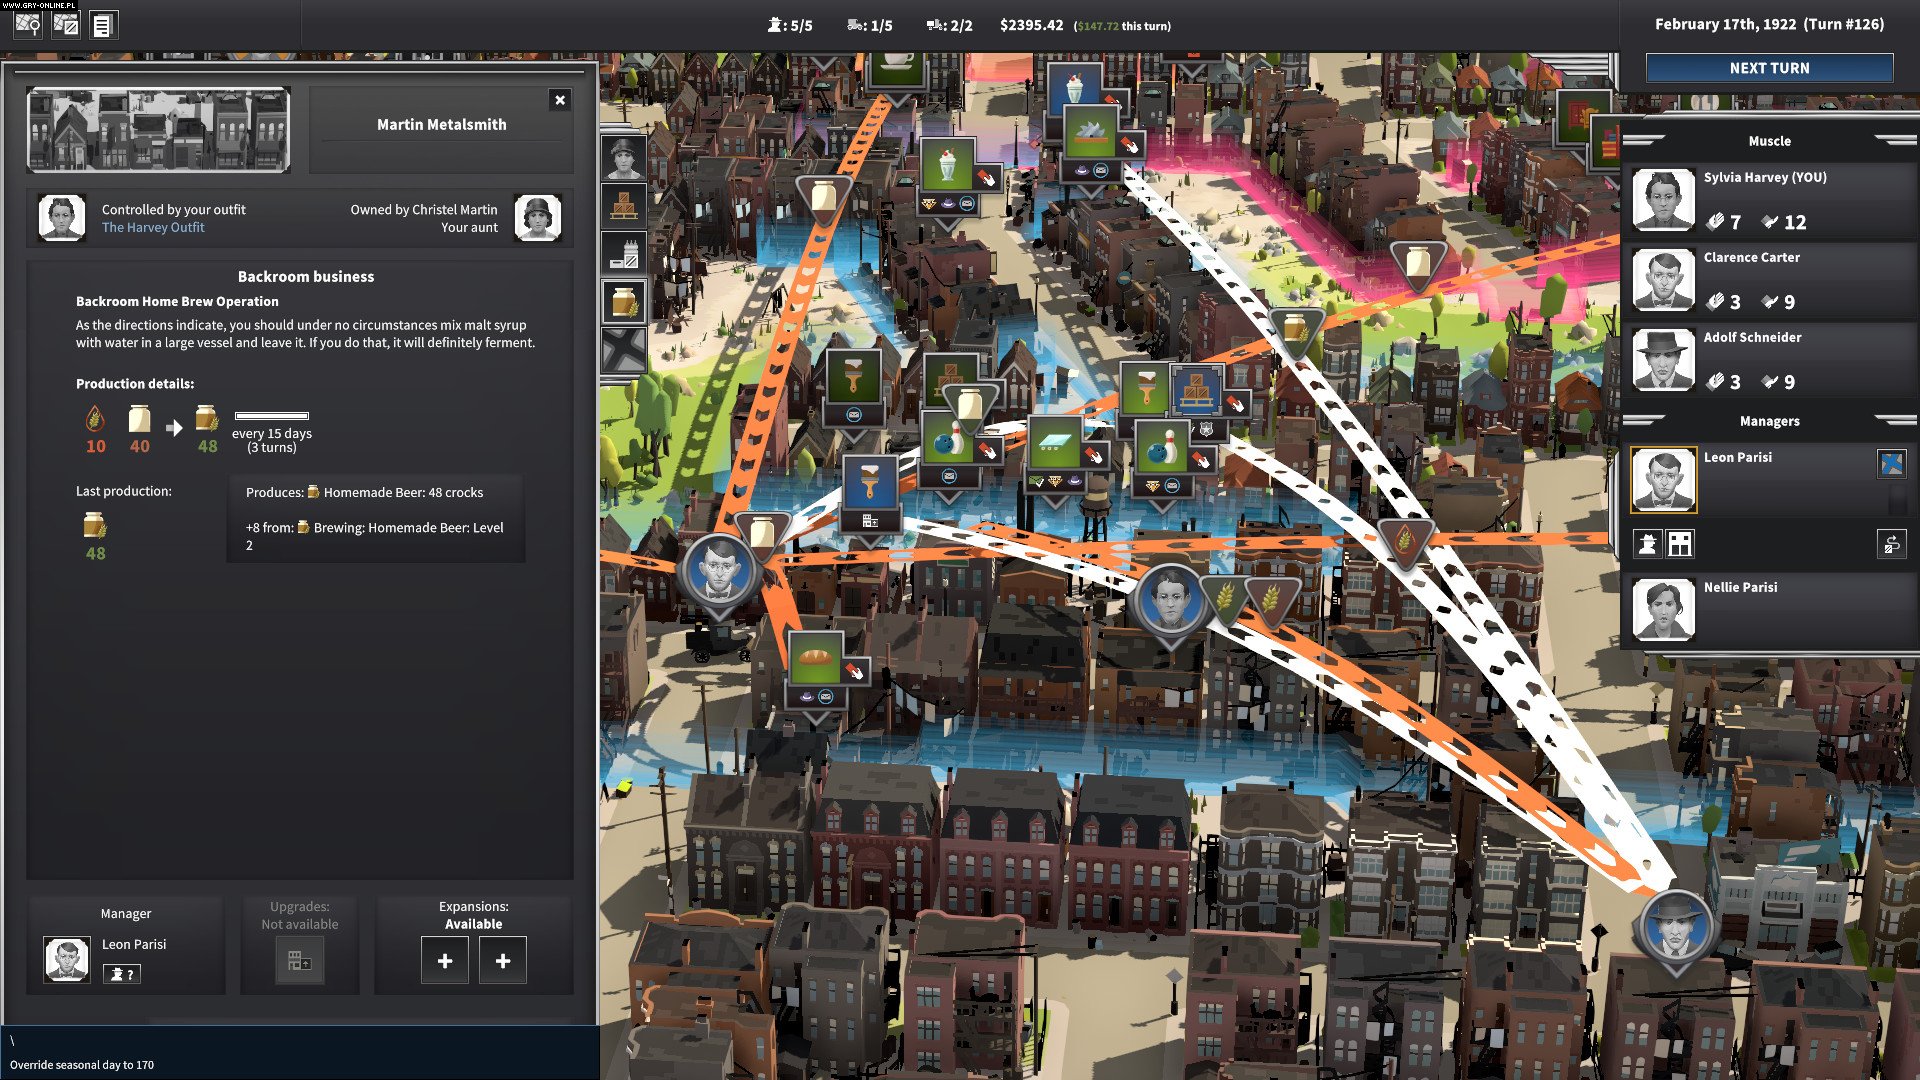
Task: Collapse the Managers panel header
Action: pyautogui.click(x=1769, y=421)
